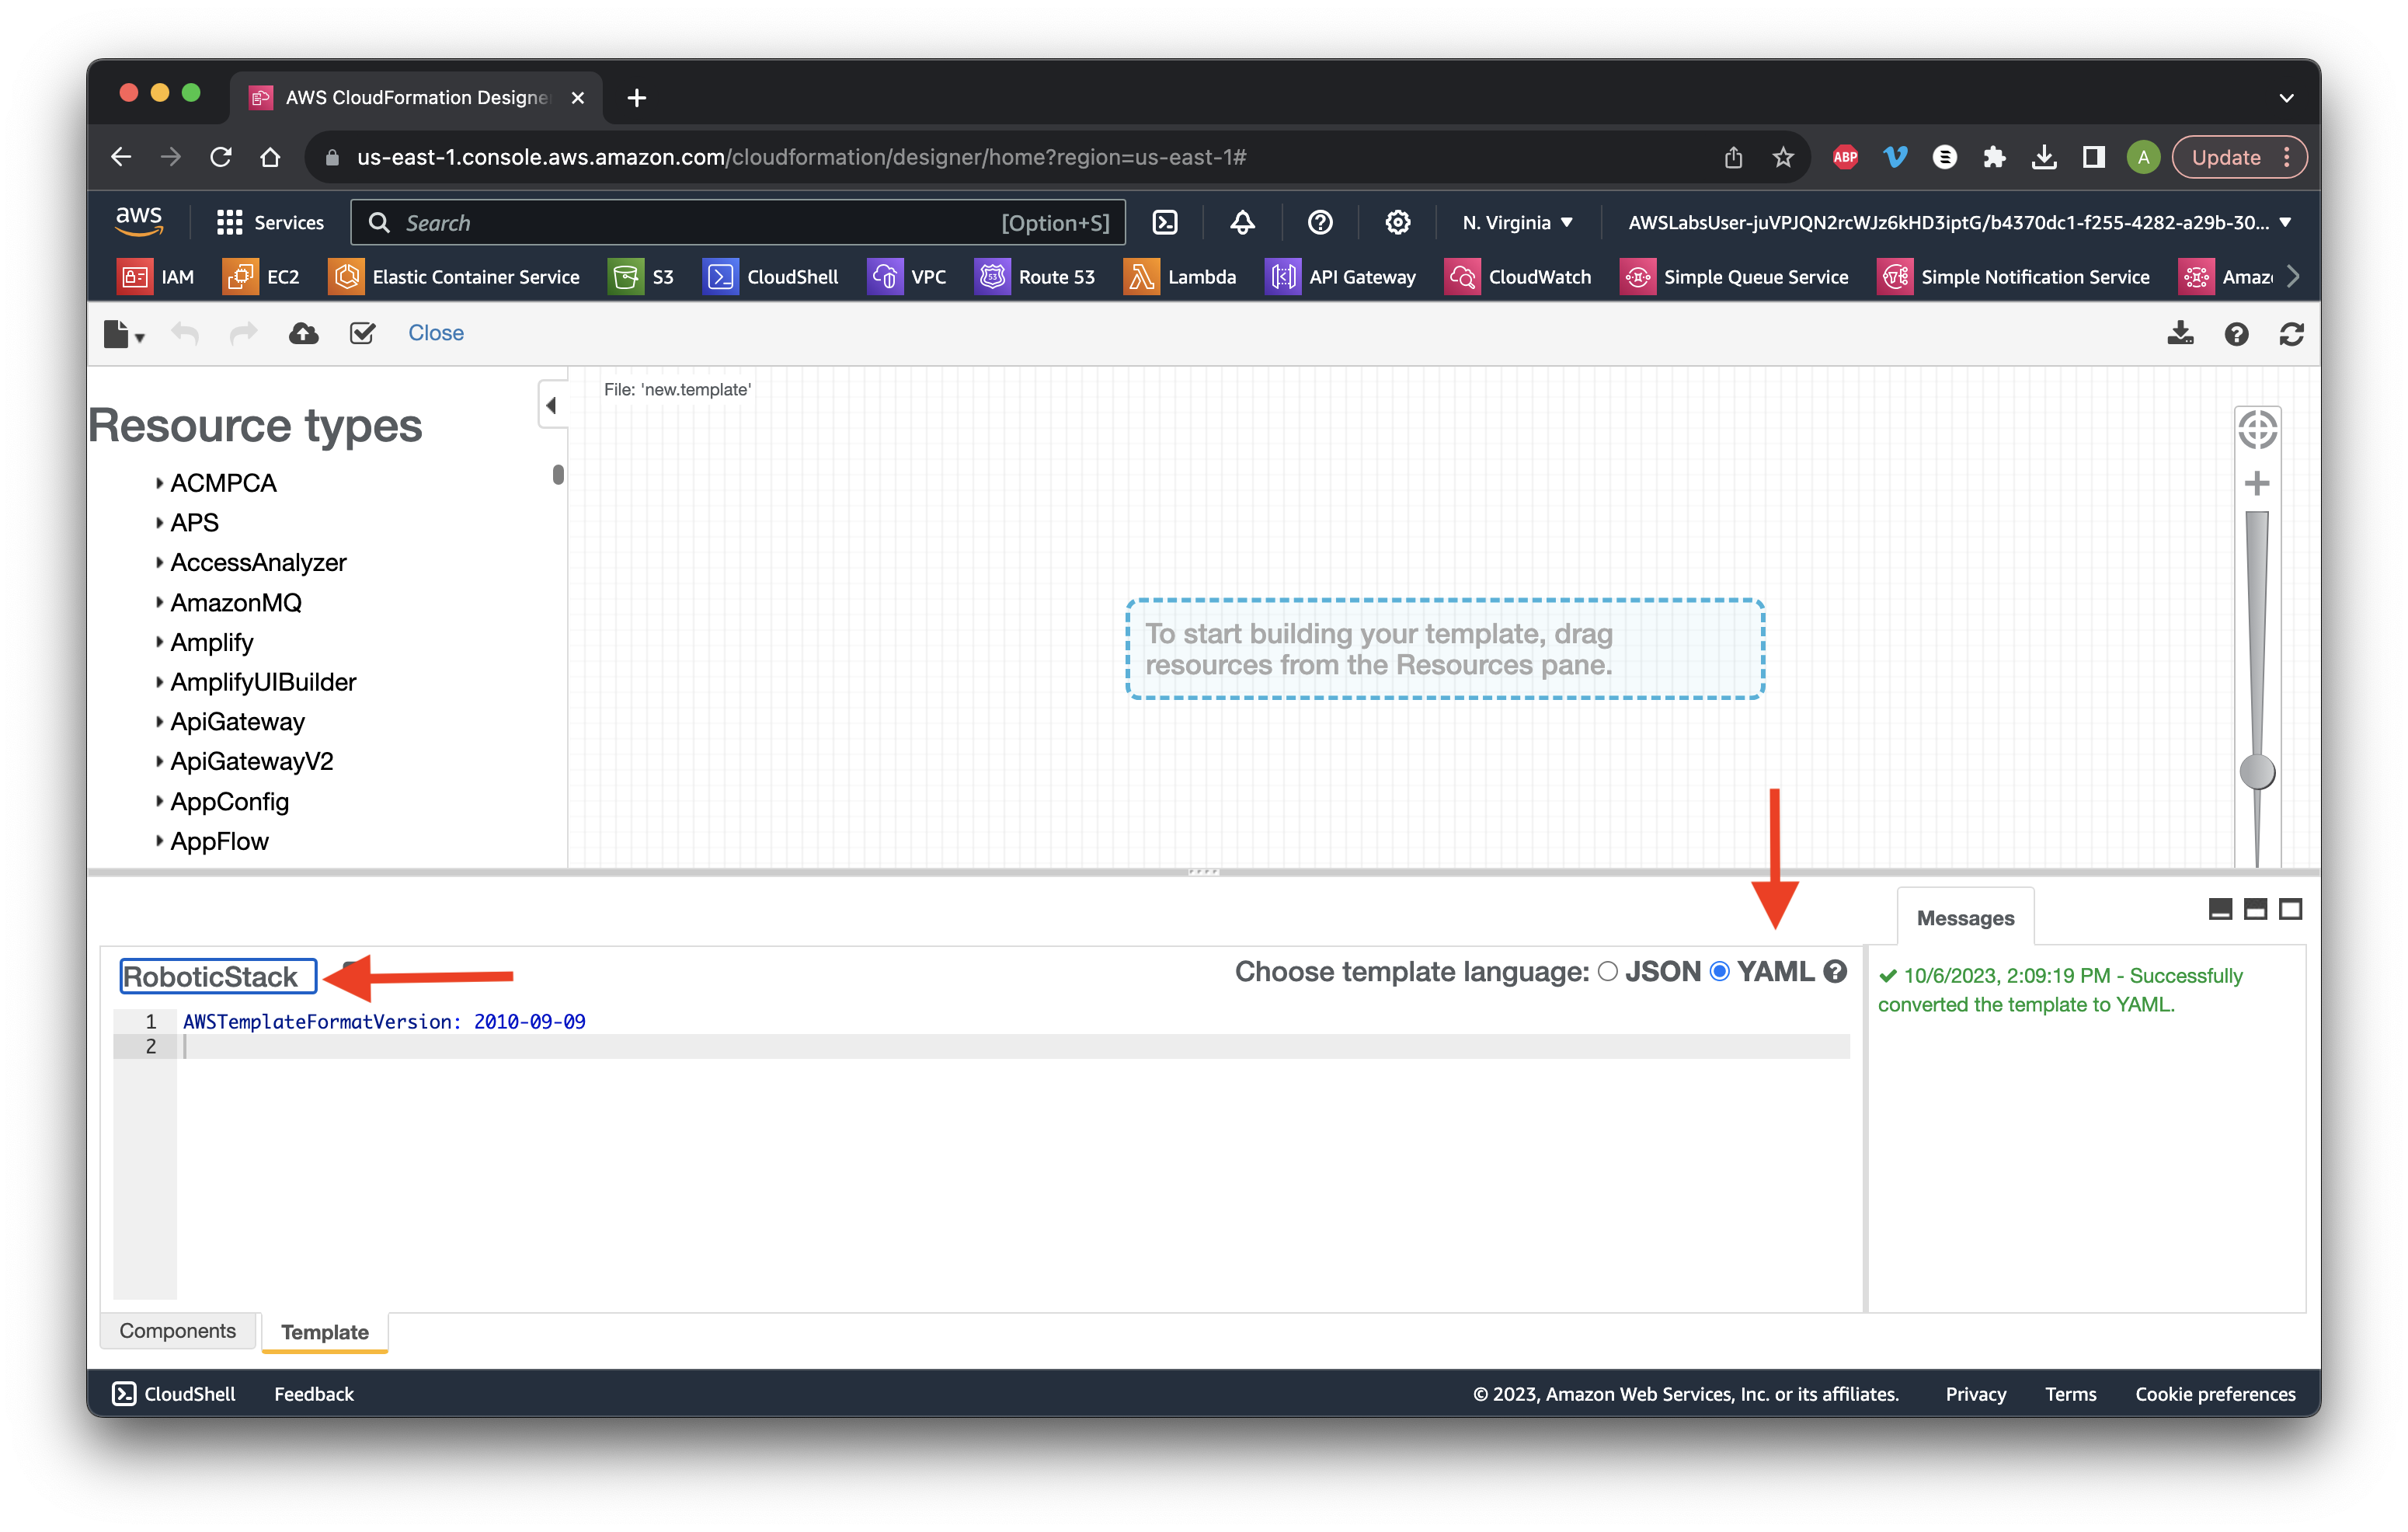Open AWS CloudShell icon in top navigation

(1165, 223)
